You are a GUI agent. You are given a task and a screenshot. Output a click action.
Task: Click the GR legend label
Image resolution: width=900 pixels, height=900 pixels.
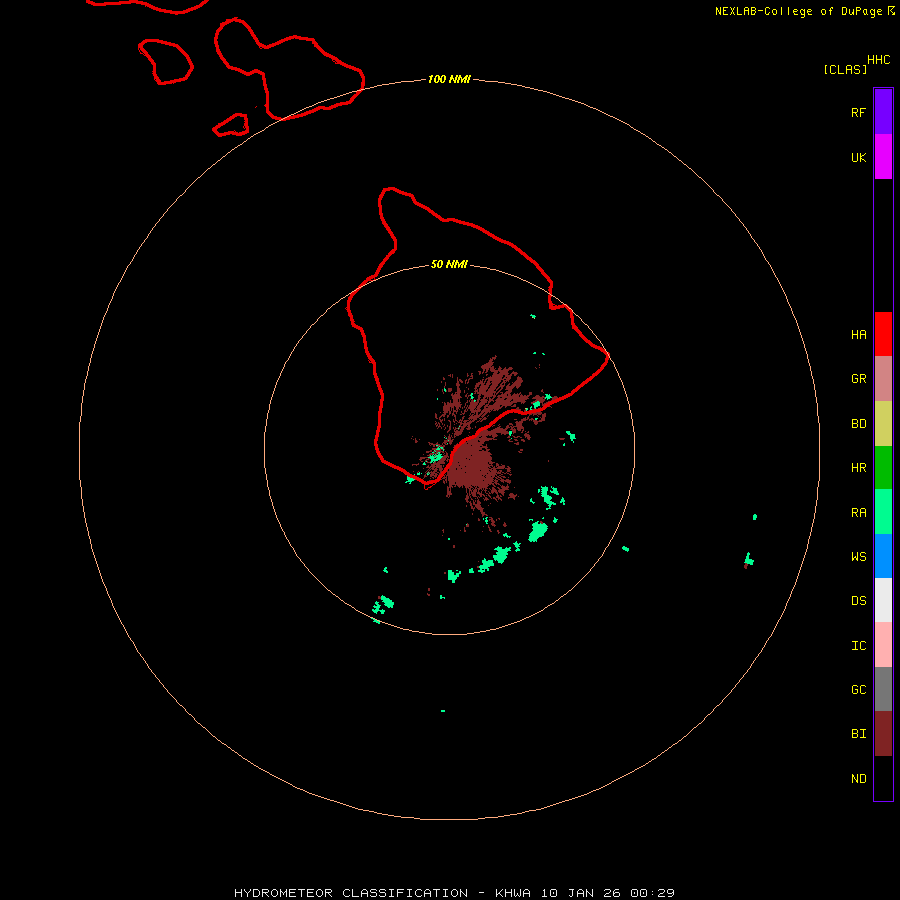858,379
